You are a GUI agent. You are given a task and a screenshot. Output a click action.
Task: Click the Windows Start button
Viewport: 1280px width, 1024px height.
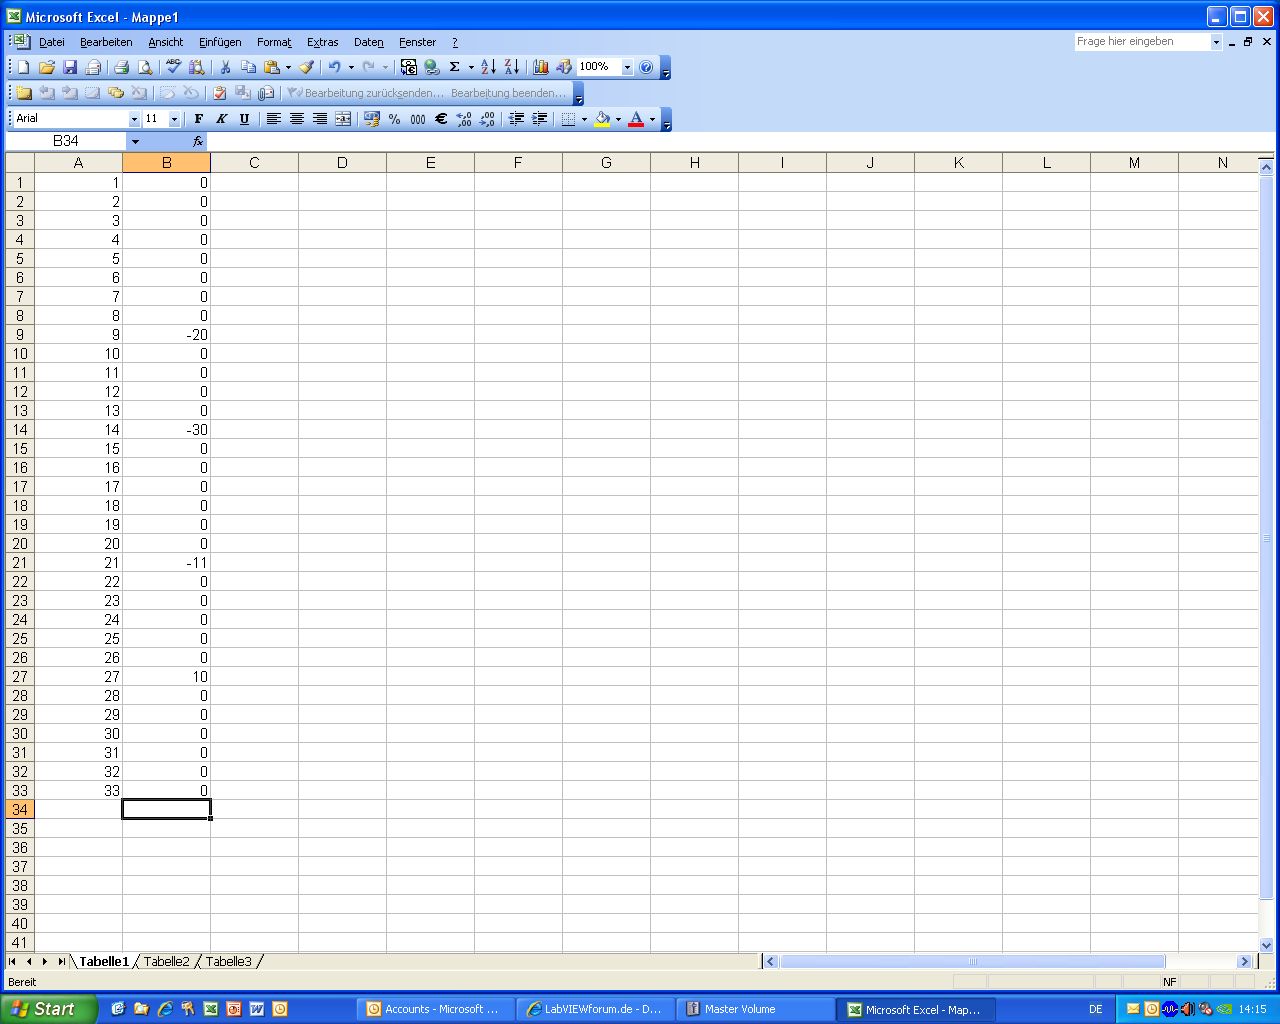(48, 1009)
